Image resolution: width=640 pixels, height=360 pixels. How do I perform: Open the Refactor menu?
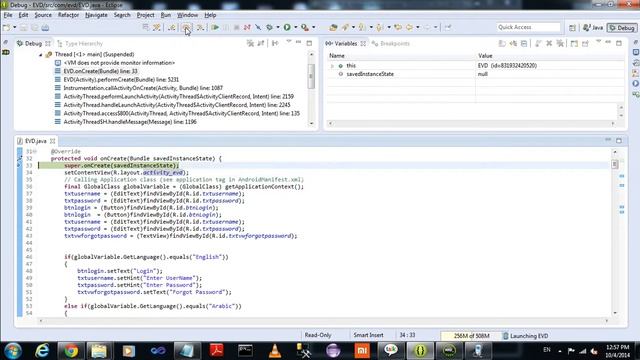(x=68, y=15)
